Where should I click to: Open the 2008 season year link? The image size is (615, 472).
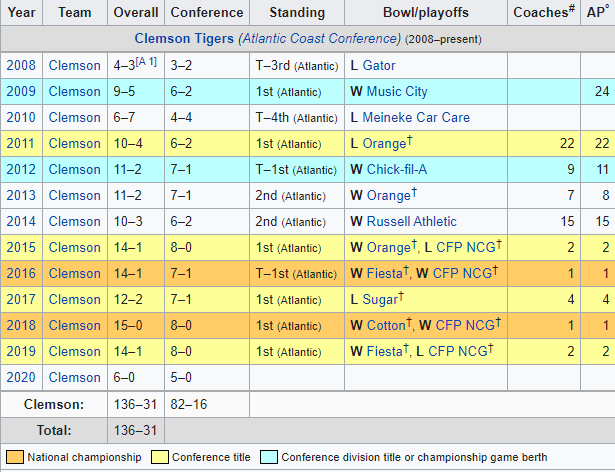[21, 65]
